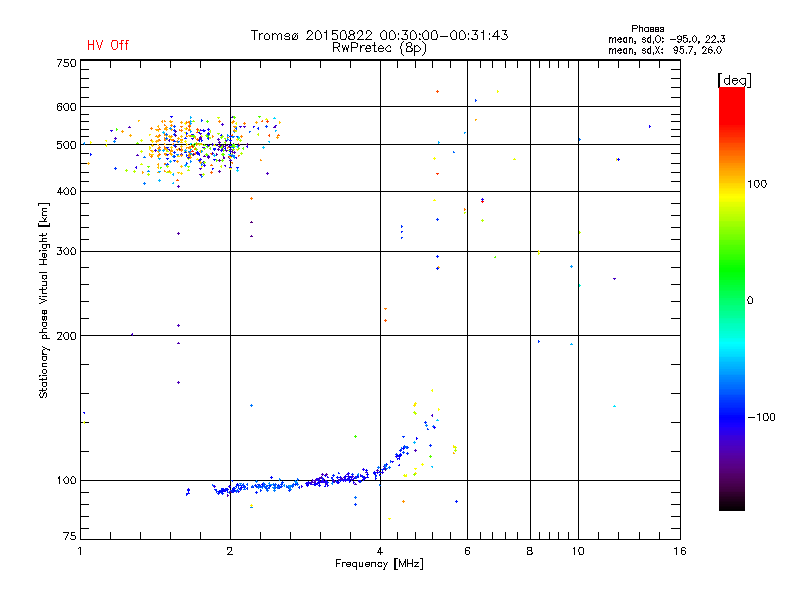Image resolution: width=800 pixels, height=600 pixels.
Task: Click the plot title 'Tromsø 20150822 00:30:00-00:31:43'
Action: (379, 35)
